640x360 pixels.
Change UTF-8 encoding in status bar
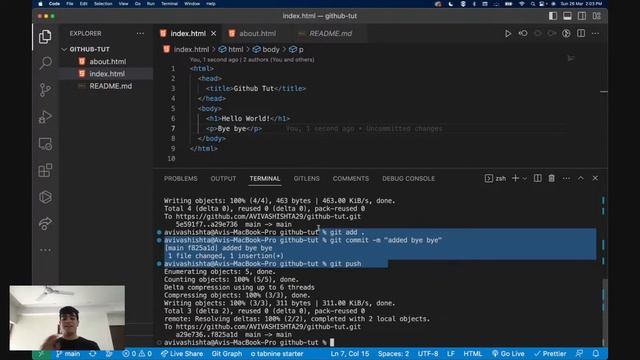[x=428, y=353]
